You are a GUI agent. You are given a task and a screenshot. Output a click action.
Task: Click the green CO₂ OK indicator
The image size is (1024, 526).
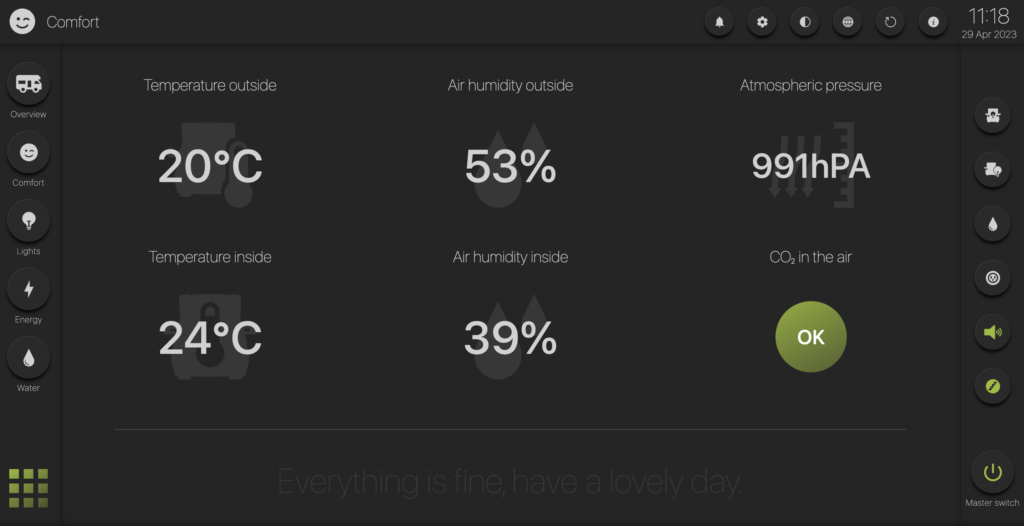(x=810, y=337)
